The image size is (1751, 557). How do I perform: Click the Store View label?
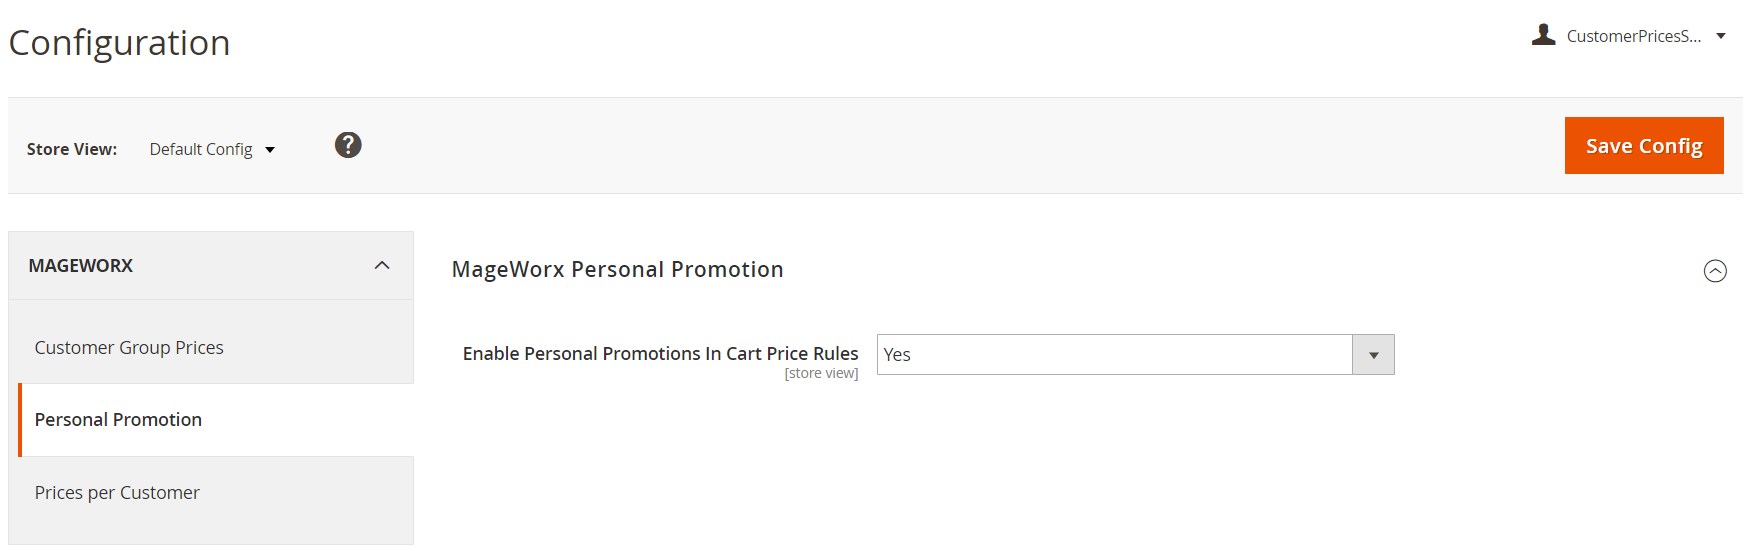click(x=72, y=149)
